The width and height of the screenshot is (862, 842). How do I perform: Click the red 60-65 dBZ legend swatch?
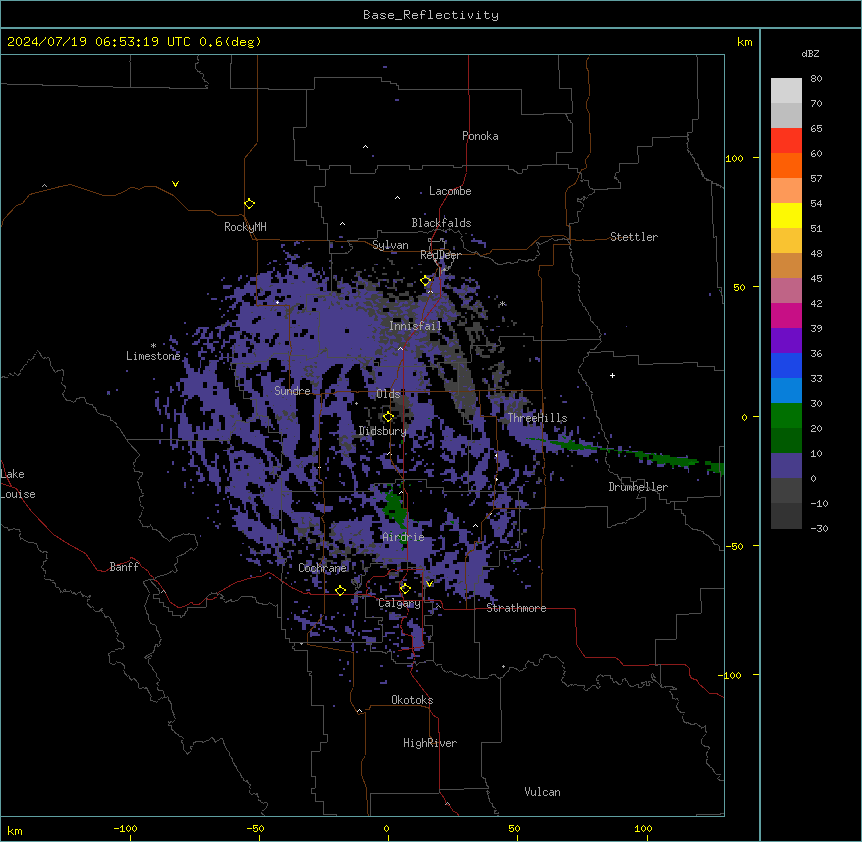pos(786,140)
